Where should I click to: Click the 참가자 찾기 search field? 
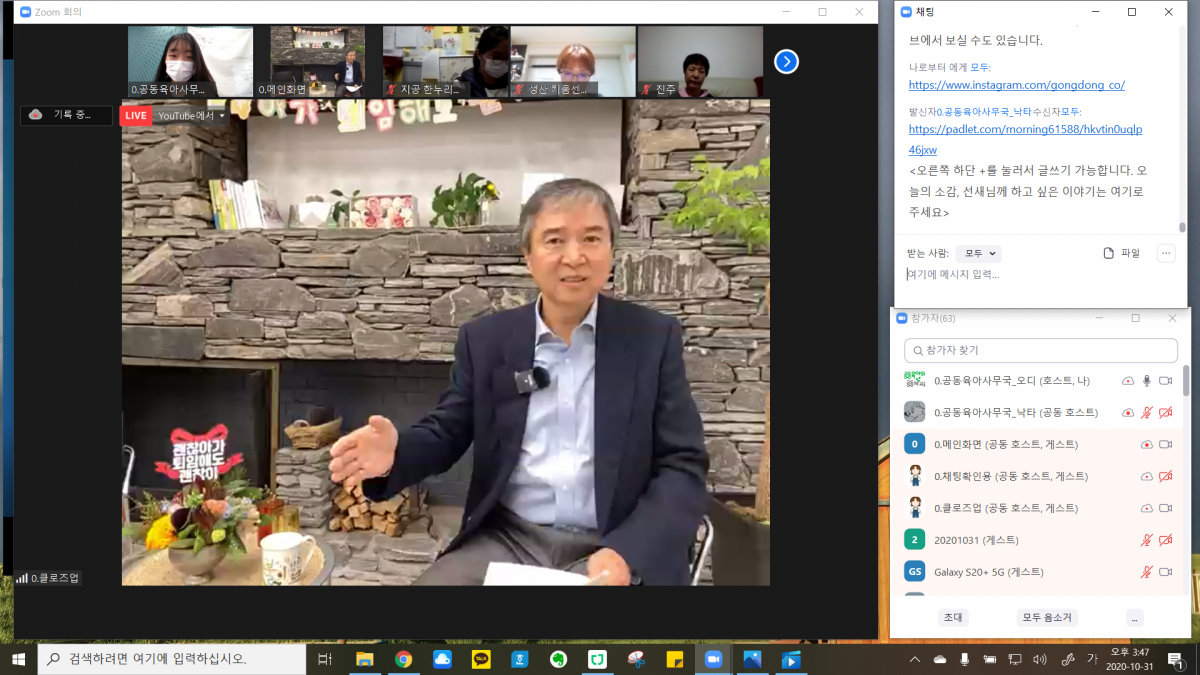[1040, 351]
